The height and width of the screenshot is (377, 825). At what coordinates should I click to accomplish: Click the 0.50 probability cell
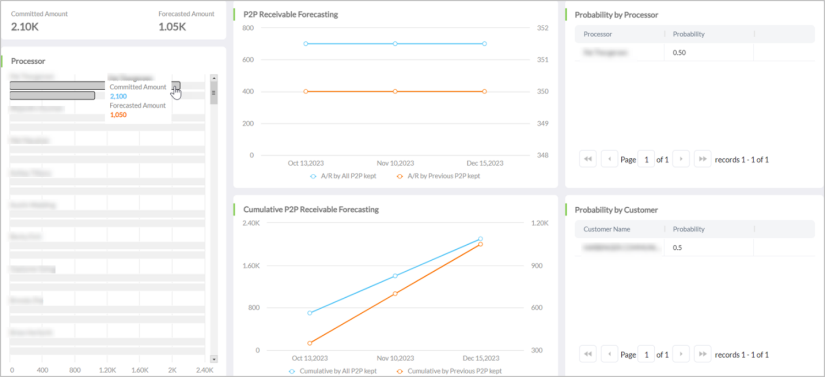[x=679, y=53]
